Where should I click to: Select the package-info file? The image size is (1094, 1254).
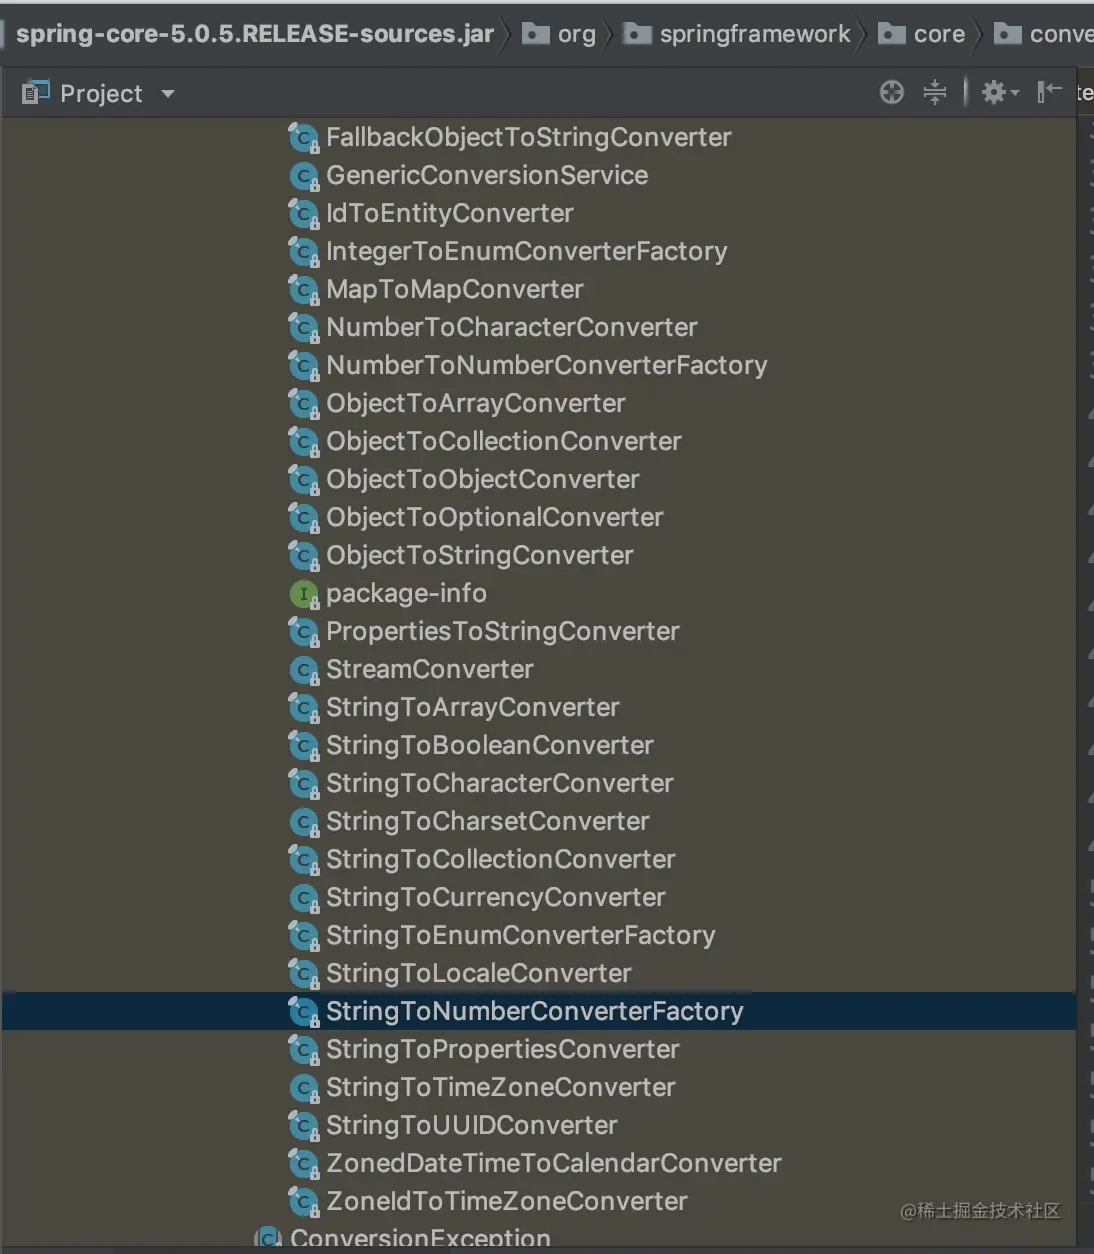point(406,593)
